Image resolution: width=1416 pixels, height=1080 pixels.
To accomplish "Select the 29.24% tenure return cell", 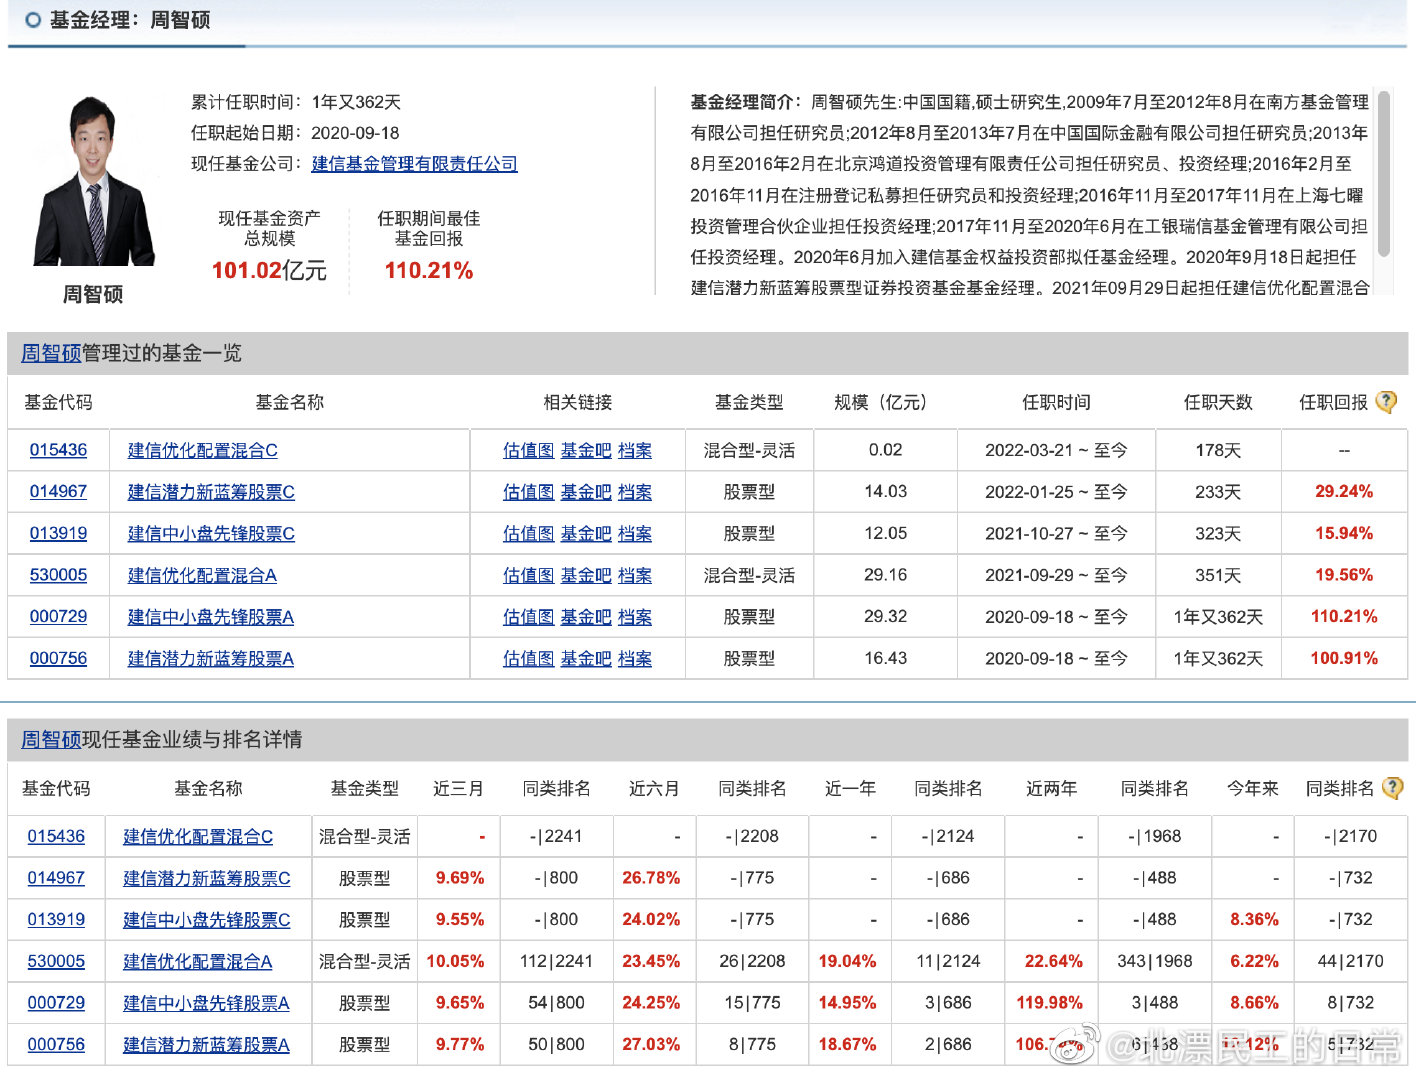I will tap(1344, 492).
